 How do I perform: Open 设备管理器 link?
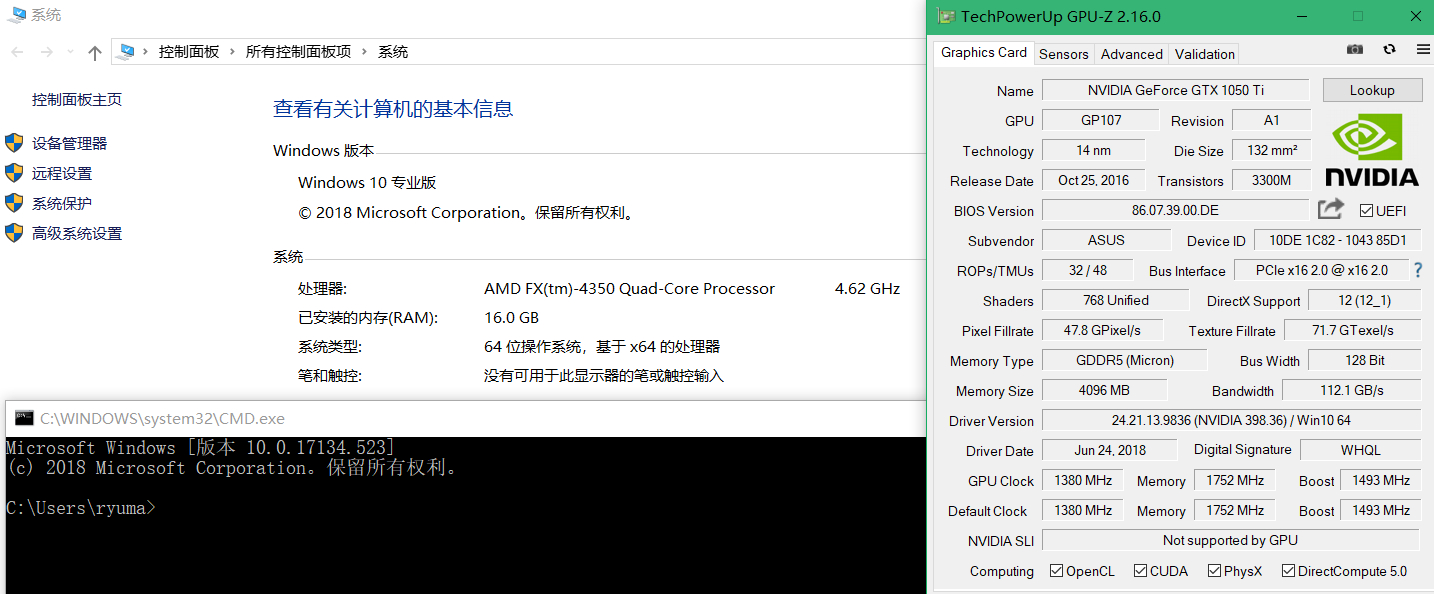(69, 143)
